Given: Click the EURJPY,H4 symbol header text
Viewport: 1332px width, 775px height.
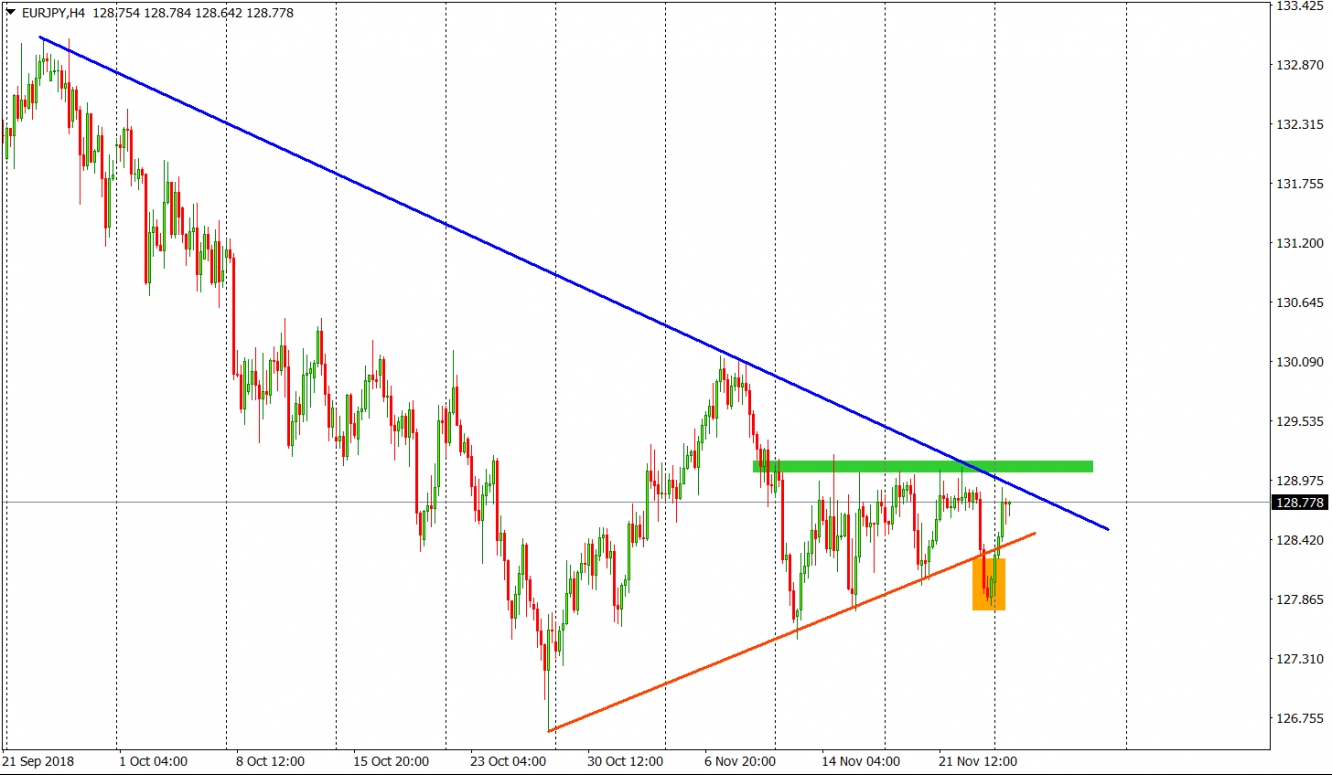Looking at the screenshot, I should (51, 13).
